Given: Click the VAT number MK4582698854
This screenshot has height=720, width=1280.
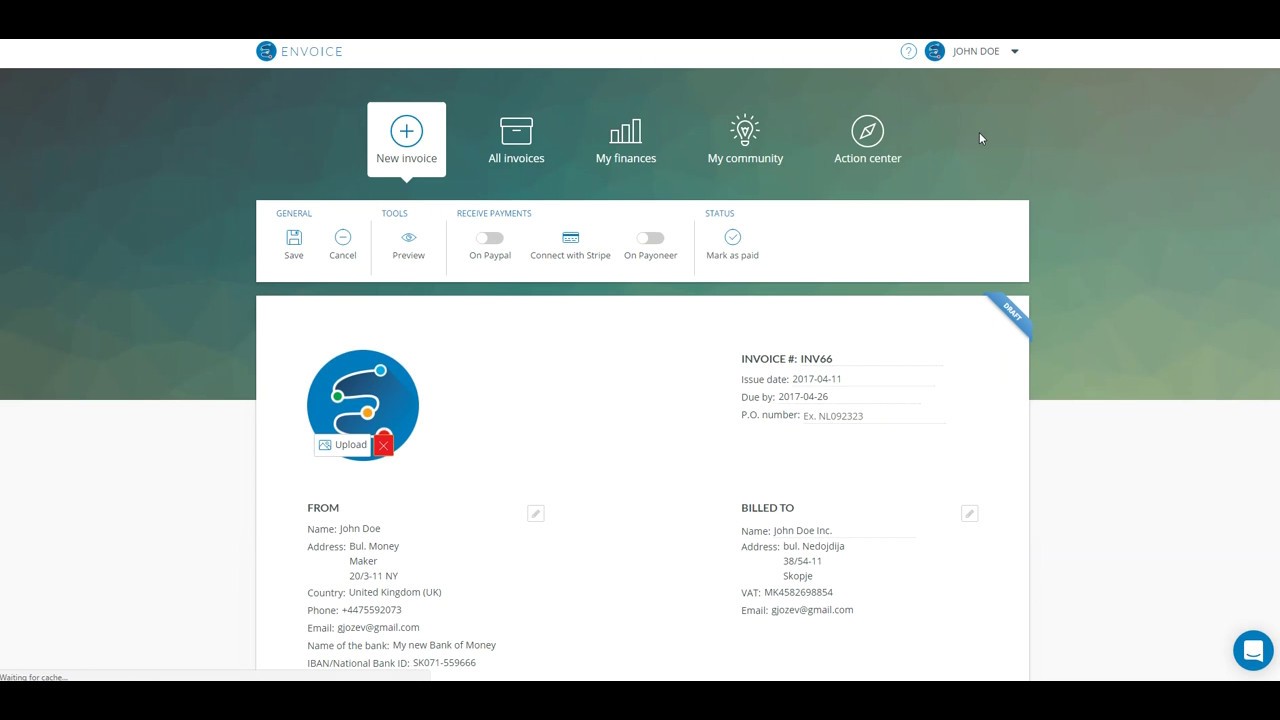Looking at the screenshot, I should (798, 592).
